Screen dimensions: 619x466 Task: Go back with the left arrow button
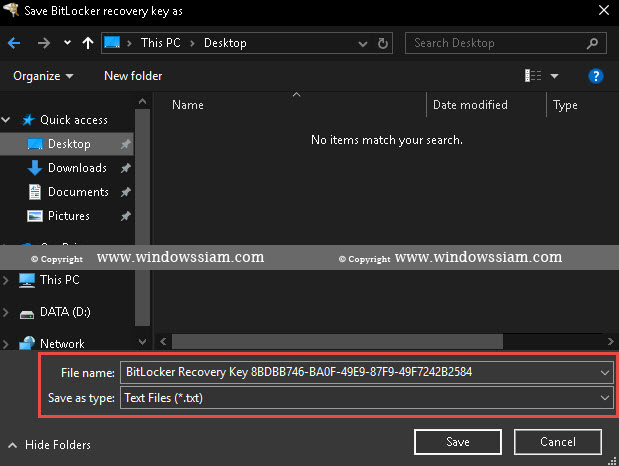point(14,43)
